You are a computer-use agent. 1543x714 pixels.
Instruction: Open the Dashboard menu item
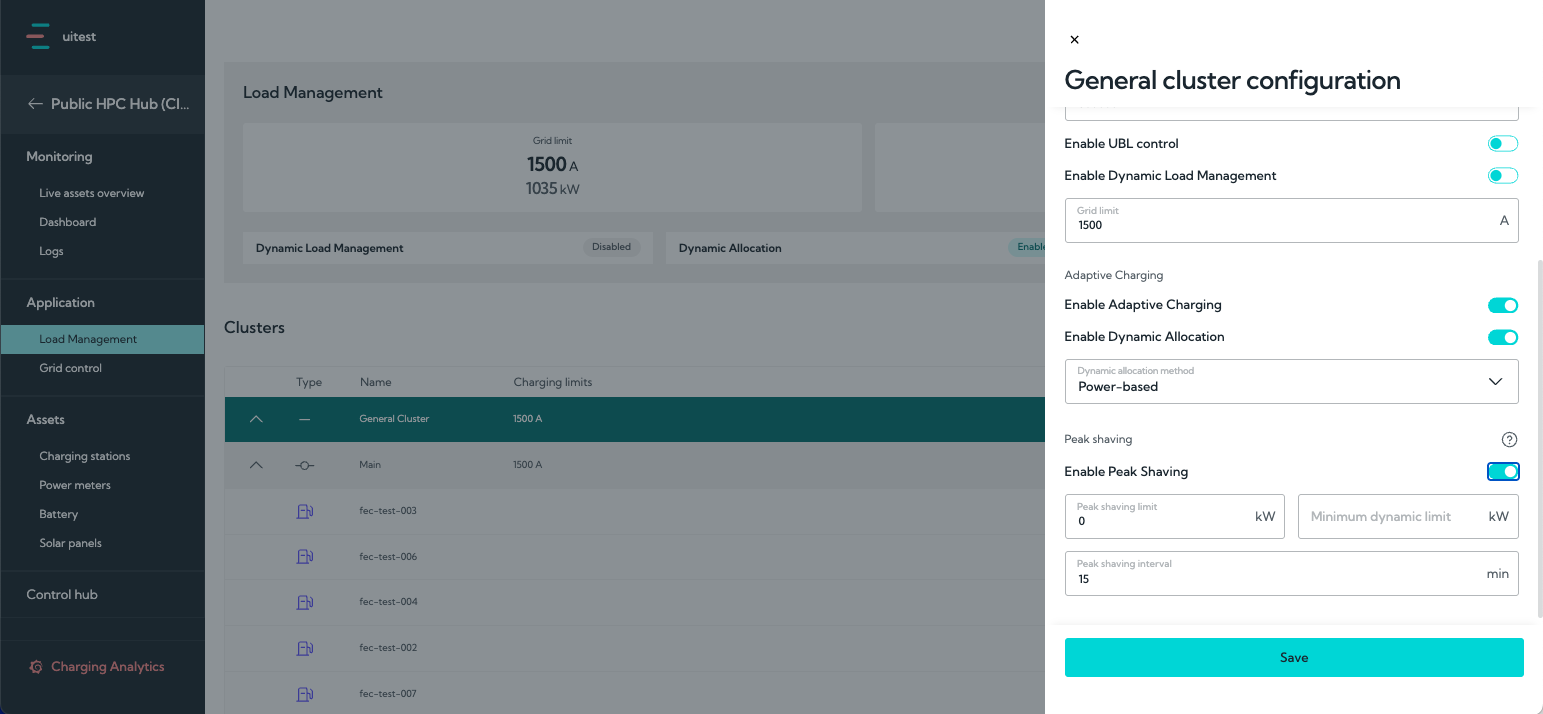click(x=68, y=222)
